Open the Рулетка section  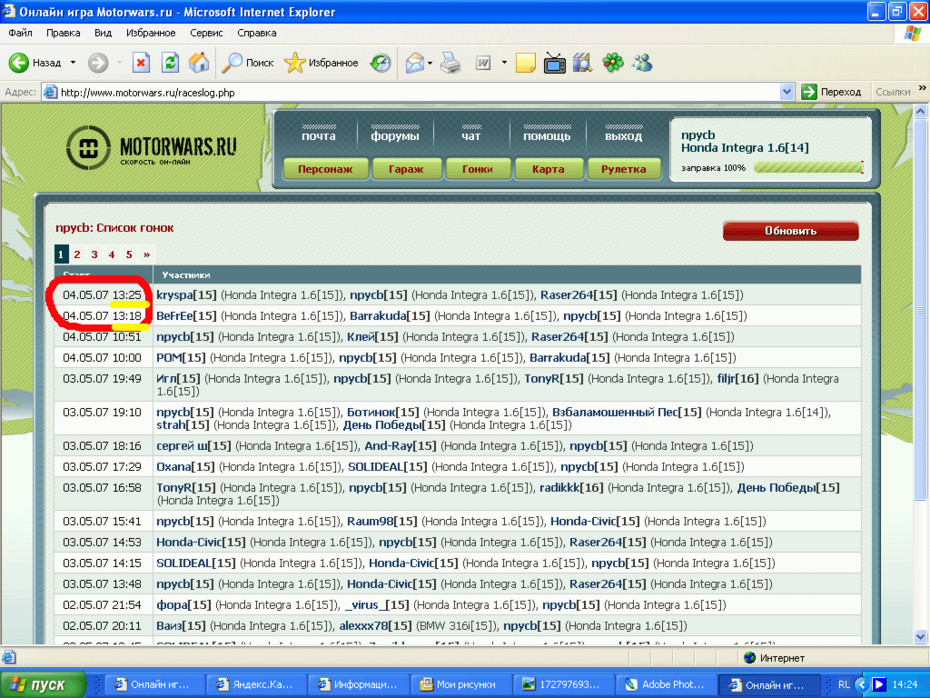623,169
